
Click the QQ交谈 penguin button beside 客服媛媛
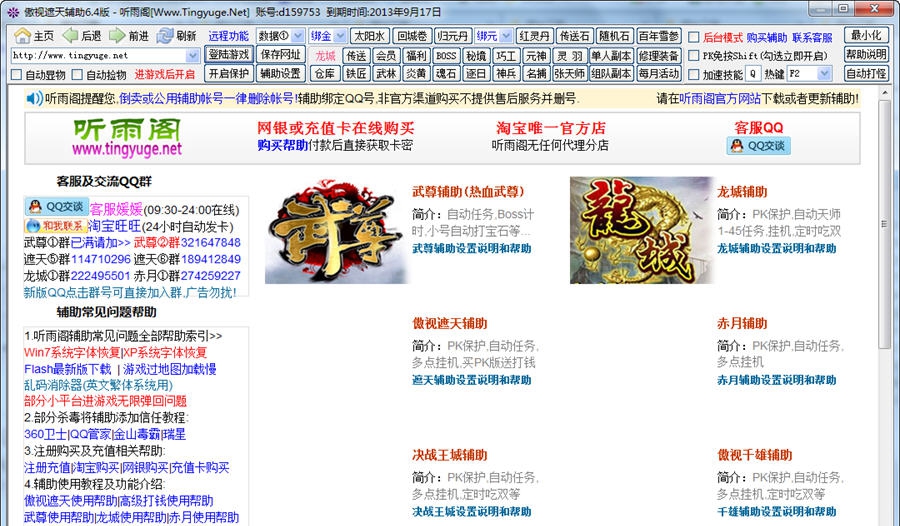click(56, 206)
